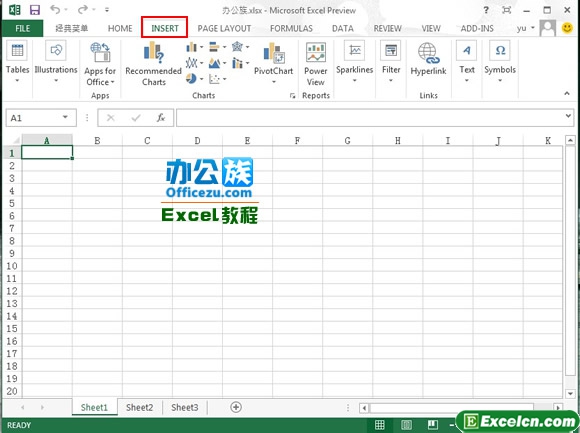Select row 10 header
Screen dimensions: 580x433
point(12,266)
